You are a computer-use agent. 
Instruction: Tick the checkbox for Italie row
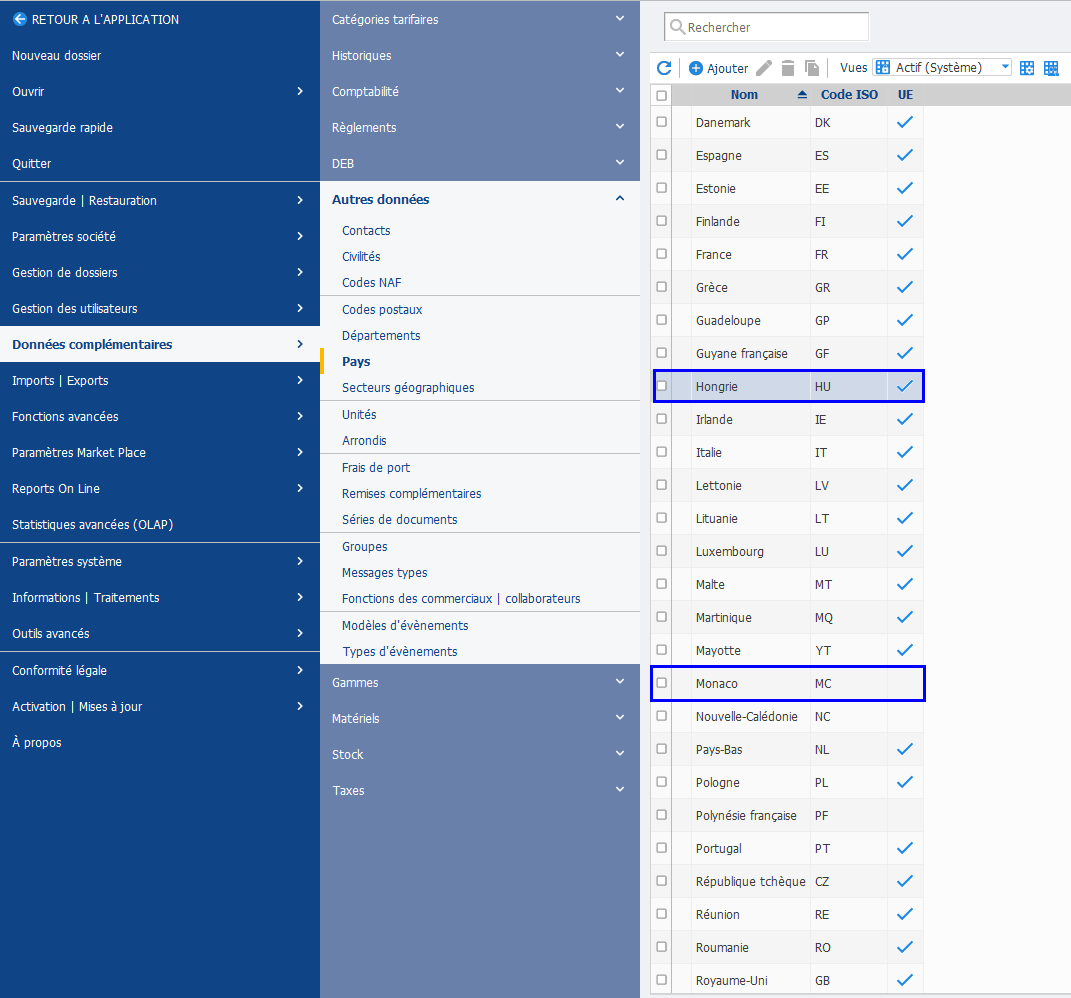tap(661, 452)
